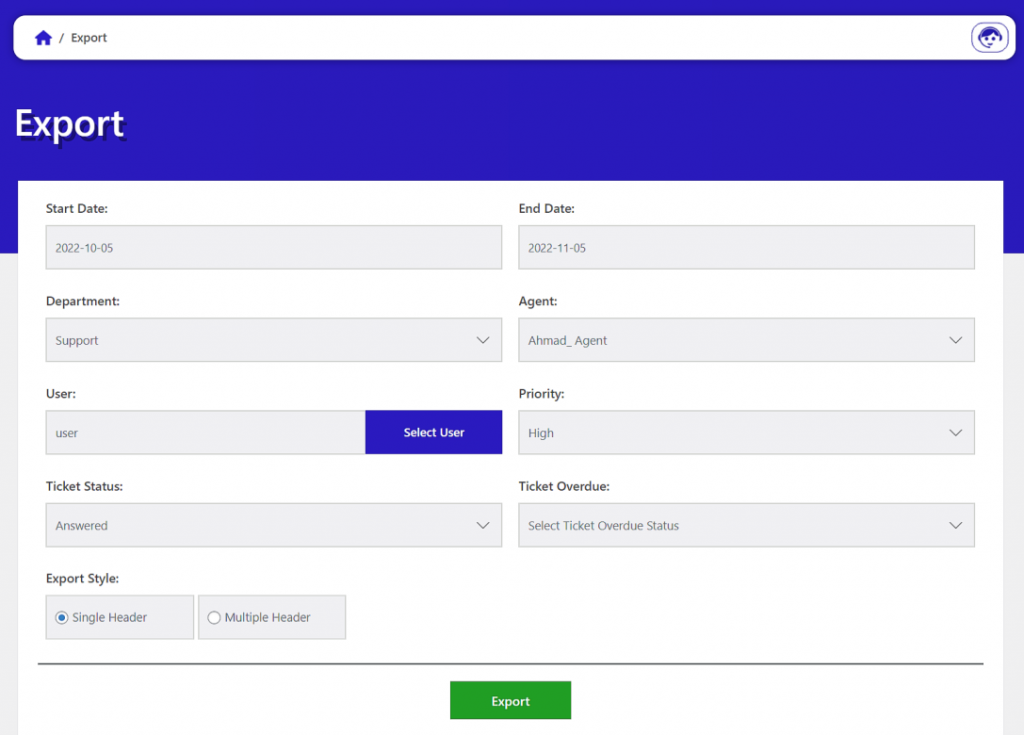Click the Select User button
Viewport: 1024px width, 735px height.
(433, 432)
